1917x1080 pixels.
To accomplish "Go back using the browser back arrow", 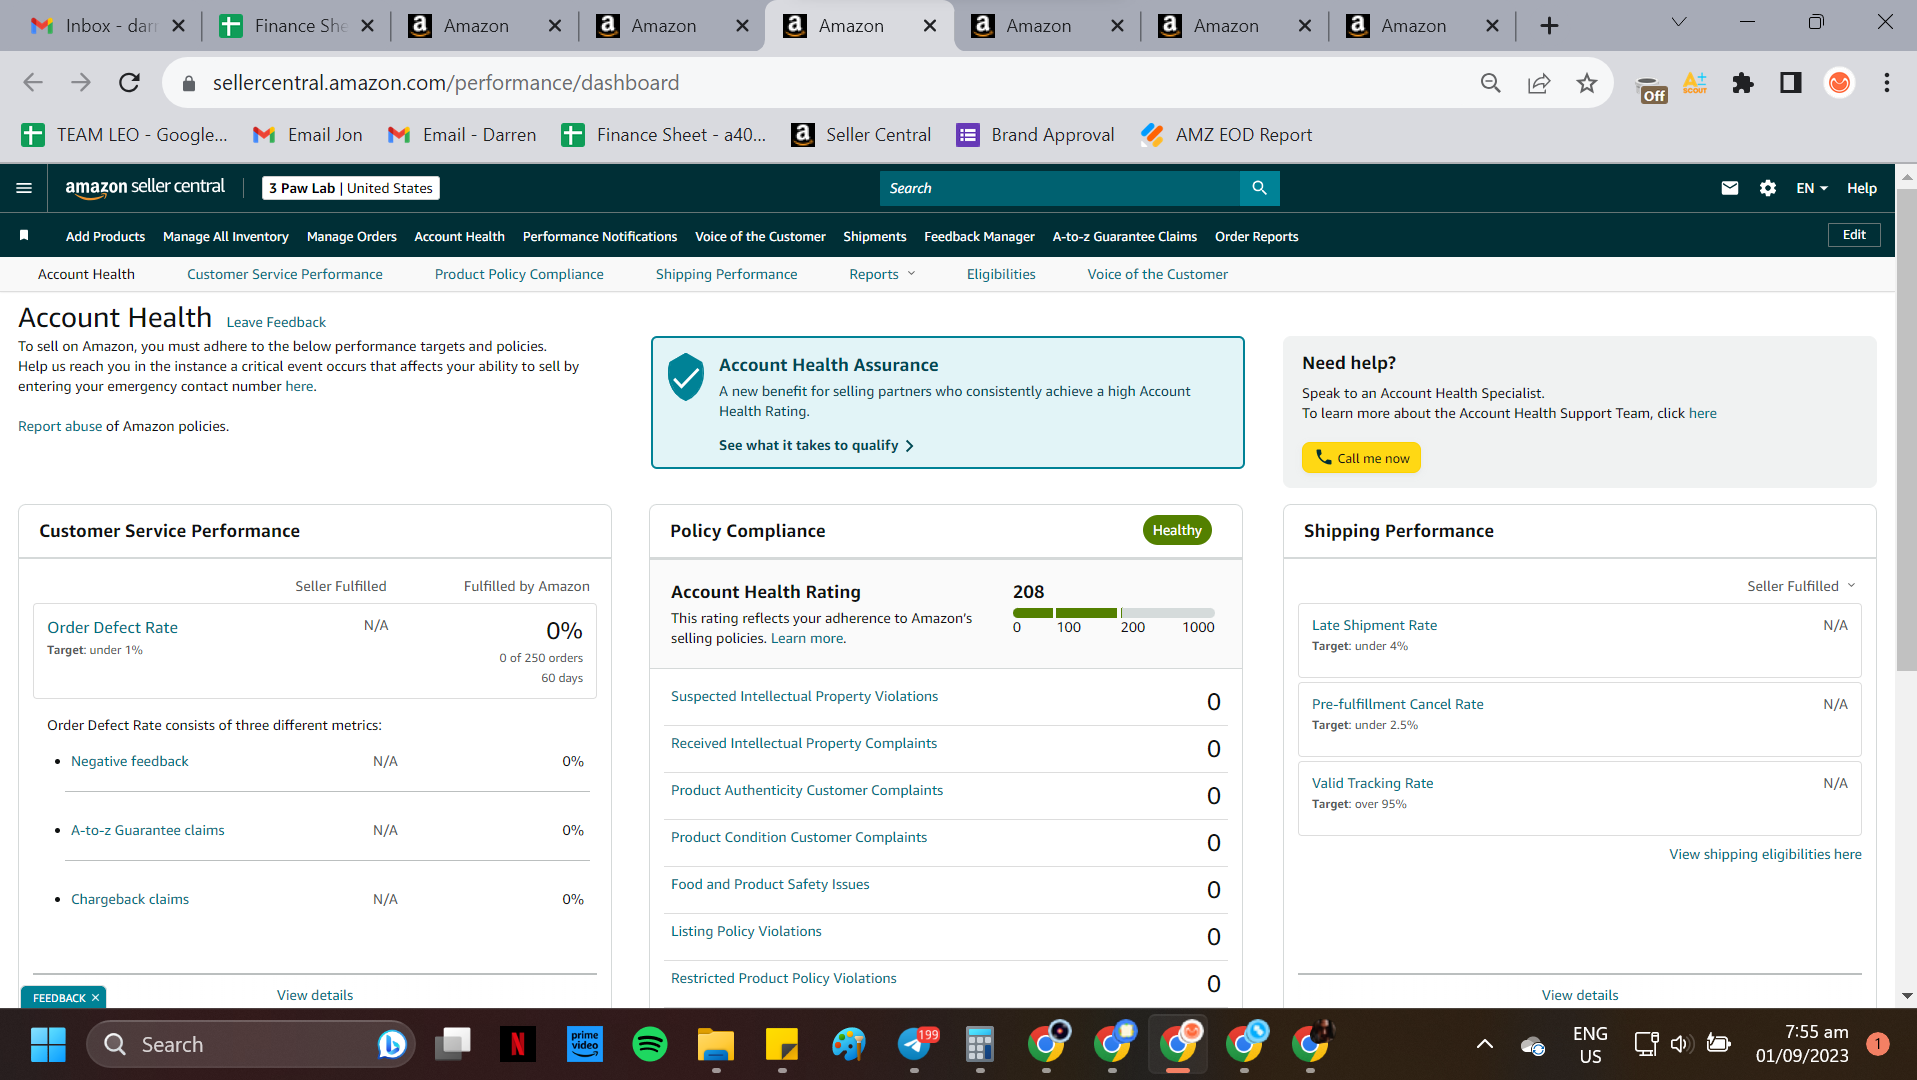I will [x=33, y=83].
